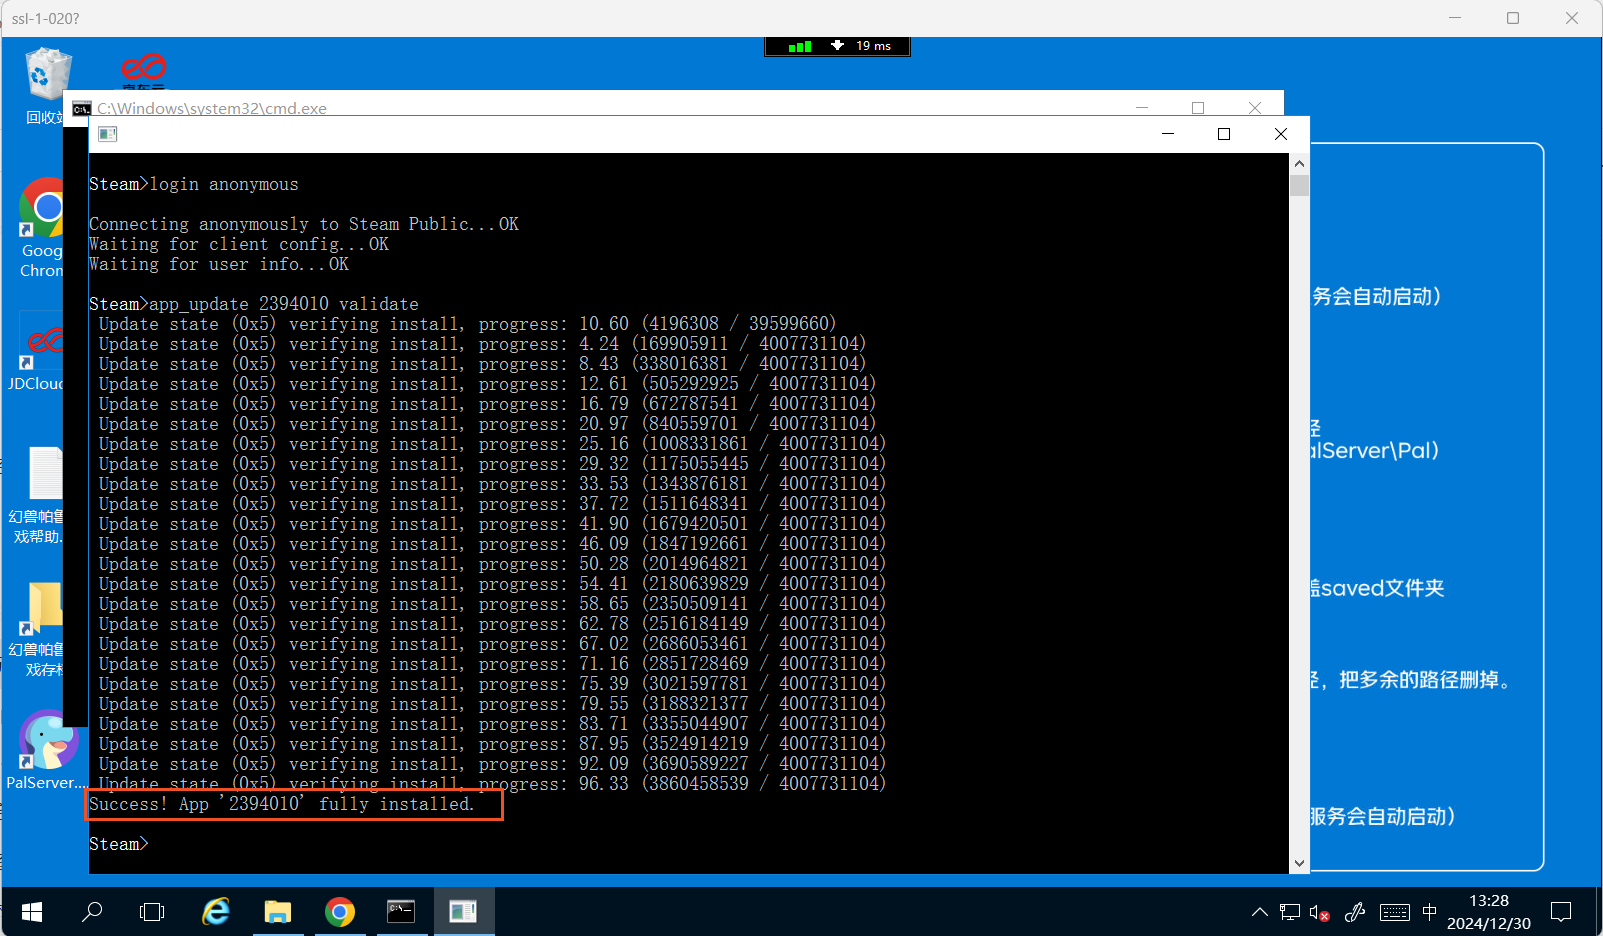Toggle the Chinese input method indicator

1429,912
